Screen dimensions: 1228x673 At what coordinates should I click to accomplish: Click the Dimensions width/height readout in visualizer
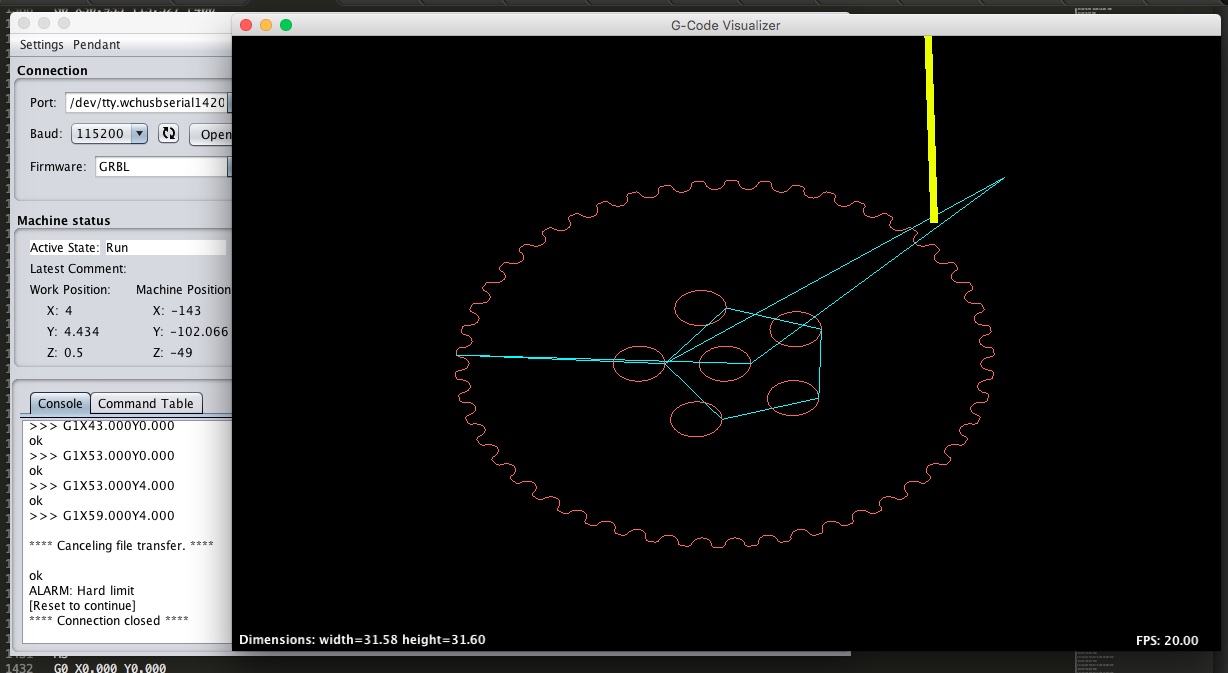click(x=362, y=640)
